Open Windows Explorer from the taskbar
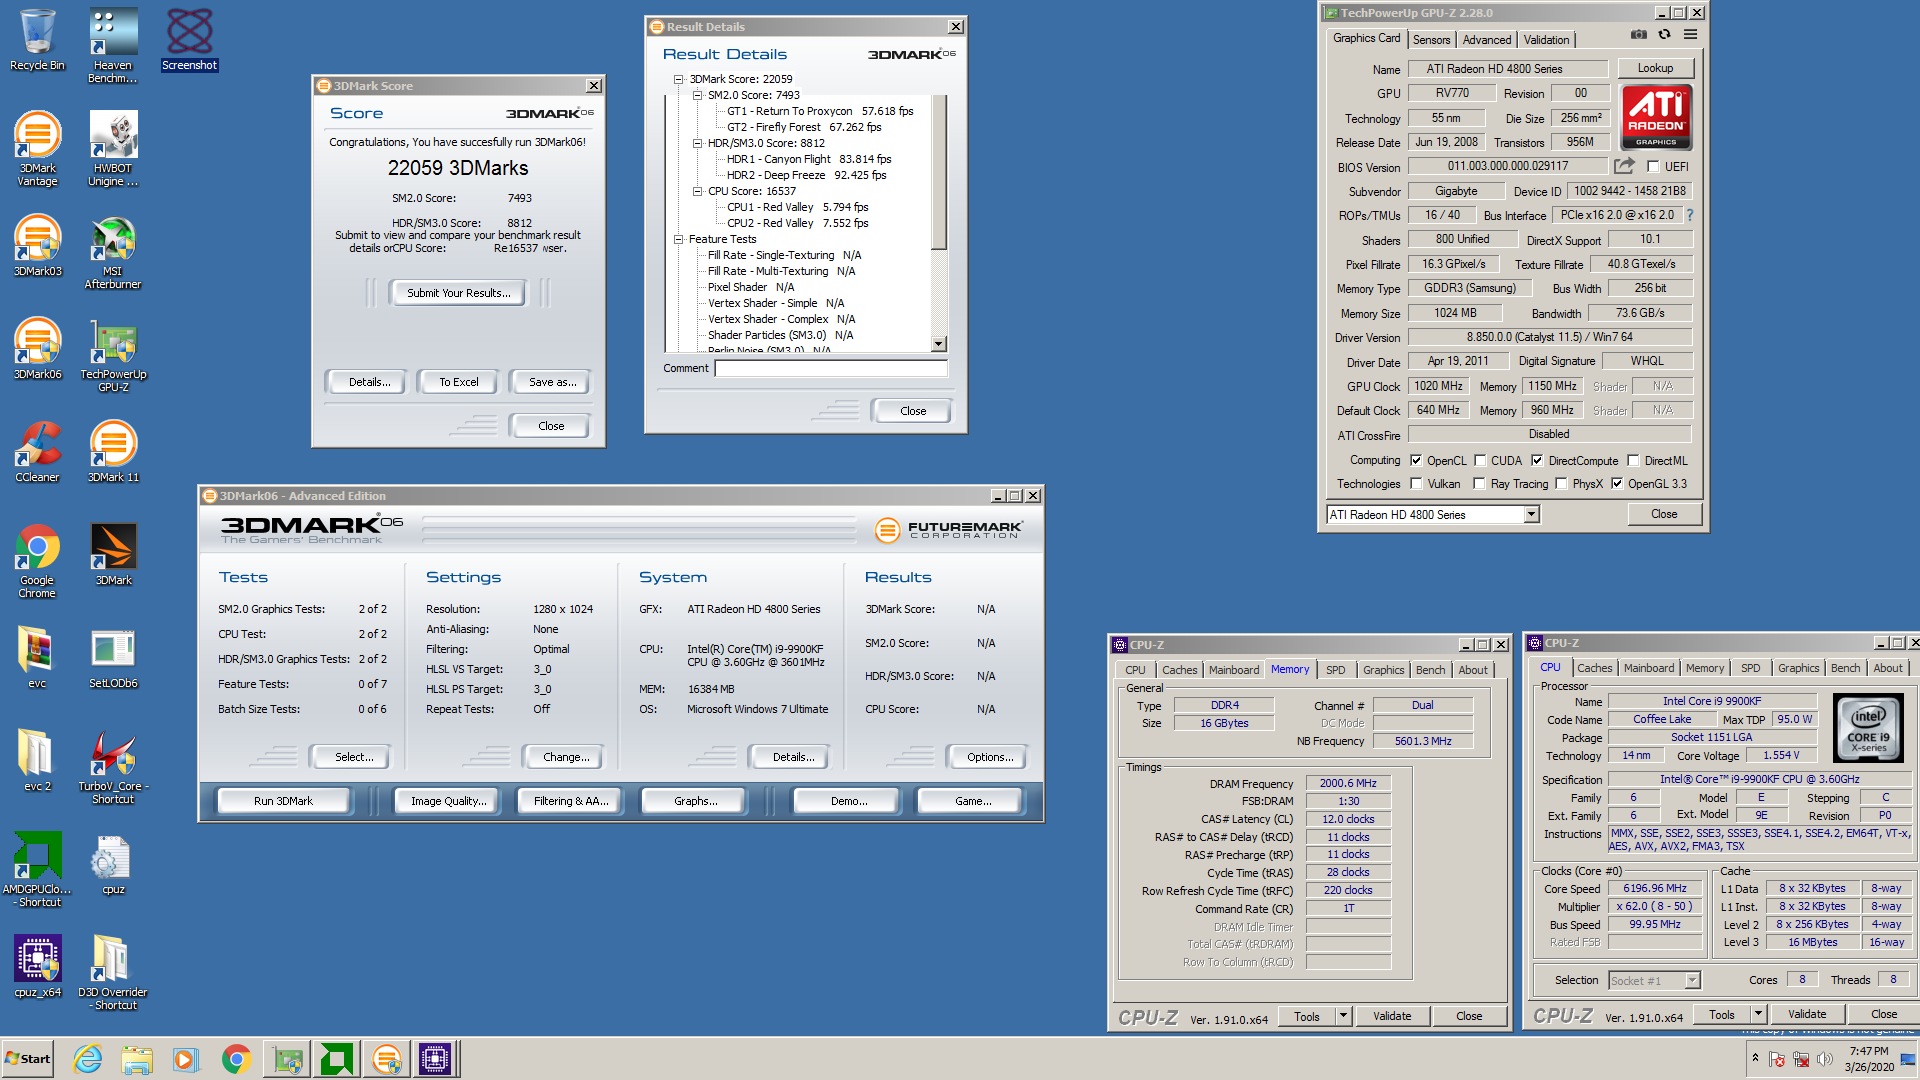The width and height of the screenshot is (1920, 1080). point(137,1059)
